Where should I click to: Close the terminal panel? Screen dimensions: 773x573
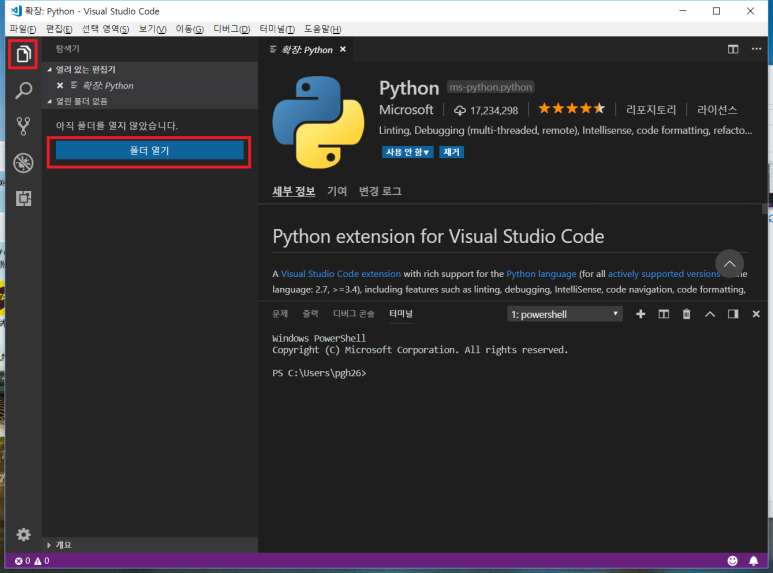click(x=756, y=314)
